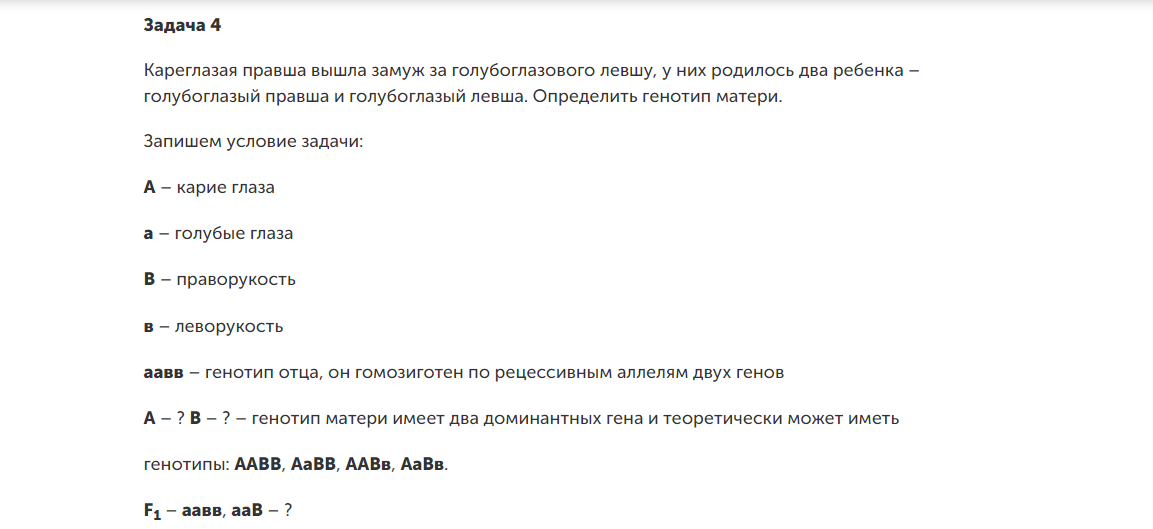
Task: Click the word "праворукость"
Action: (x=236, y=279)
